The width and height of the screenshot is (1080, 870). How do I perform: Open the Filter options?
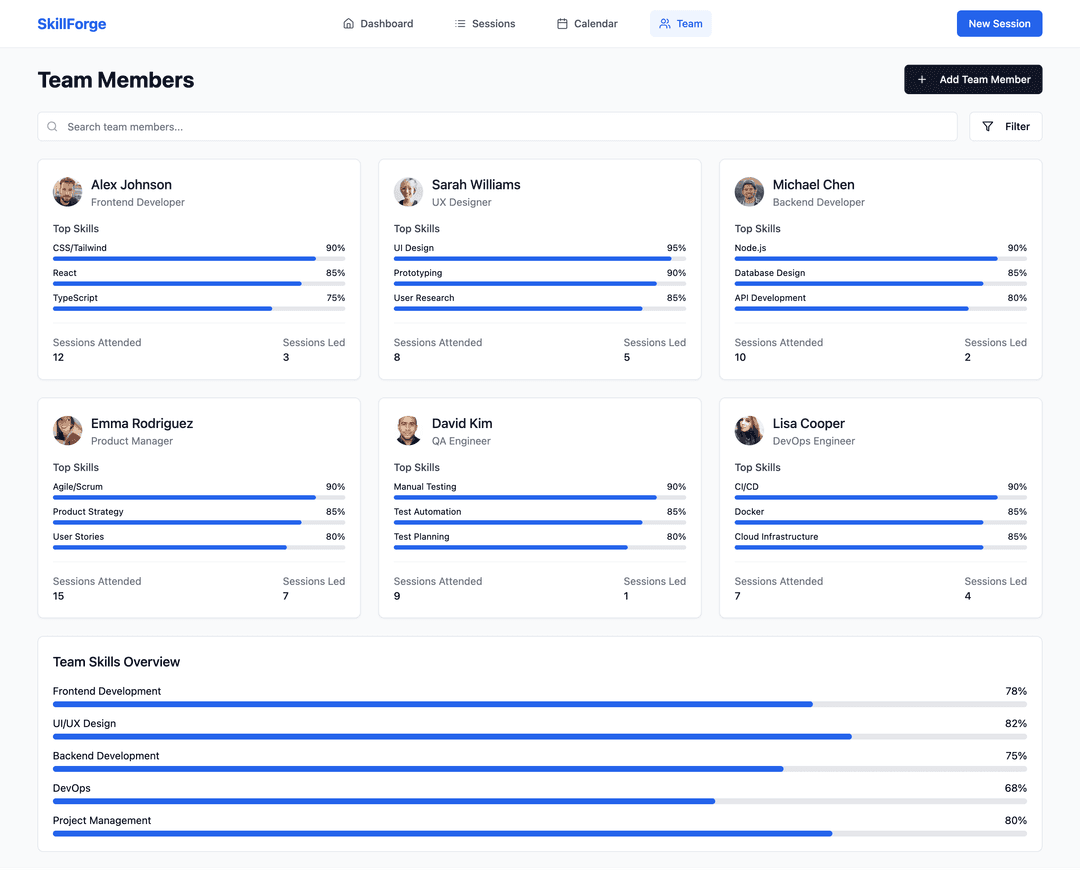point(1005,127)
